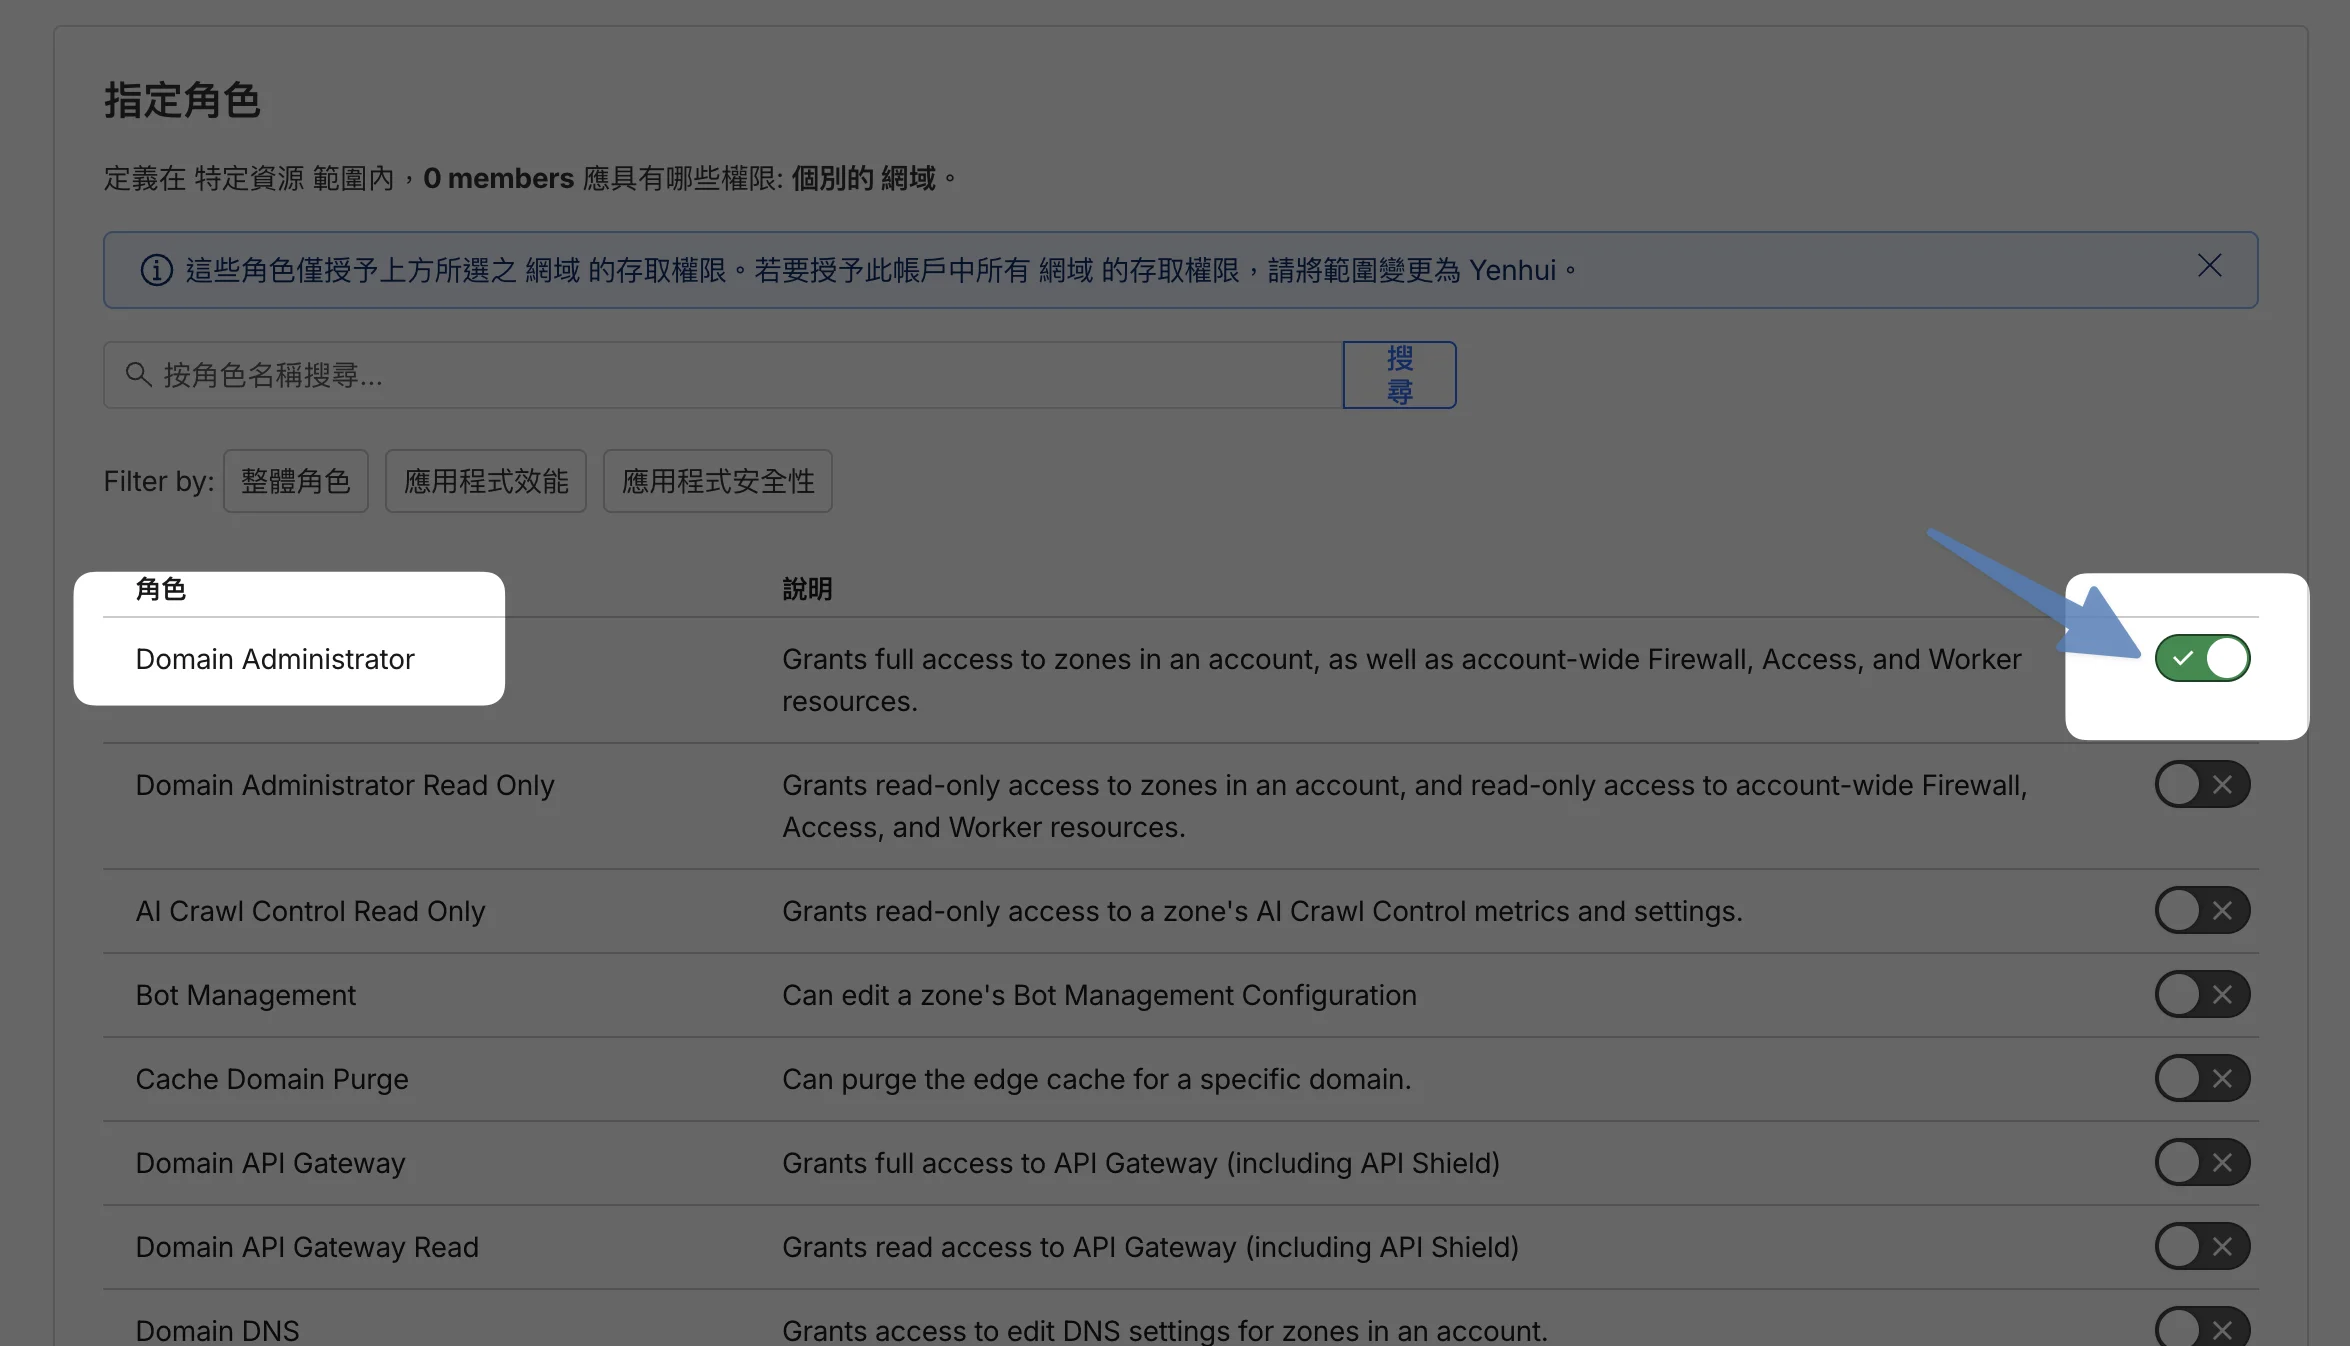Click the magnifier icon in search field
The height and width of the screenshot is (1346, 2350).
[138, 375]
